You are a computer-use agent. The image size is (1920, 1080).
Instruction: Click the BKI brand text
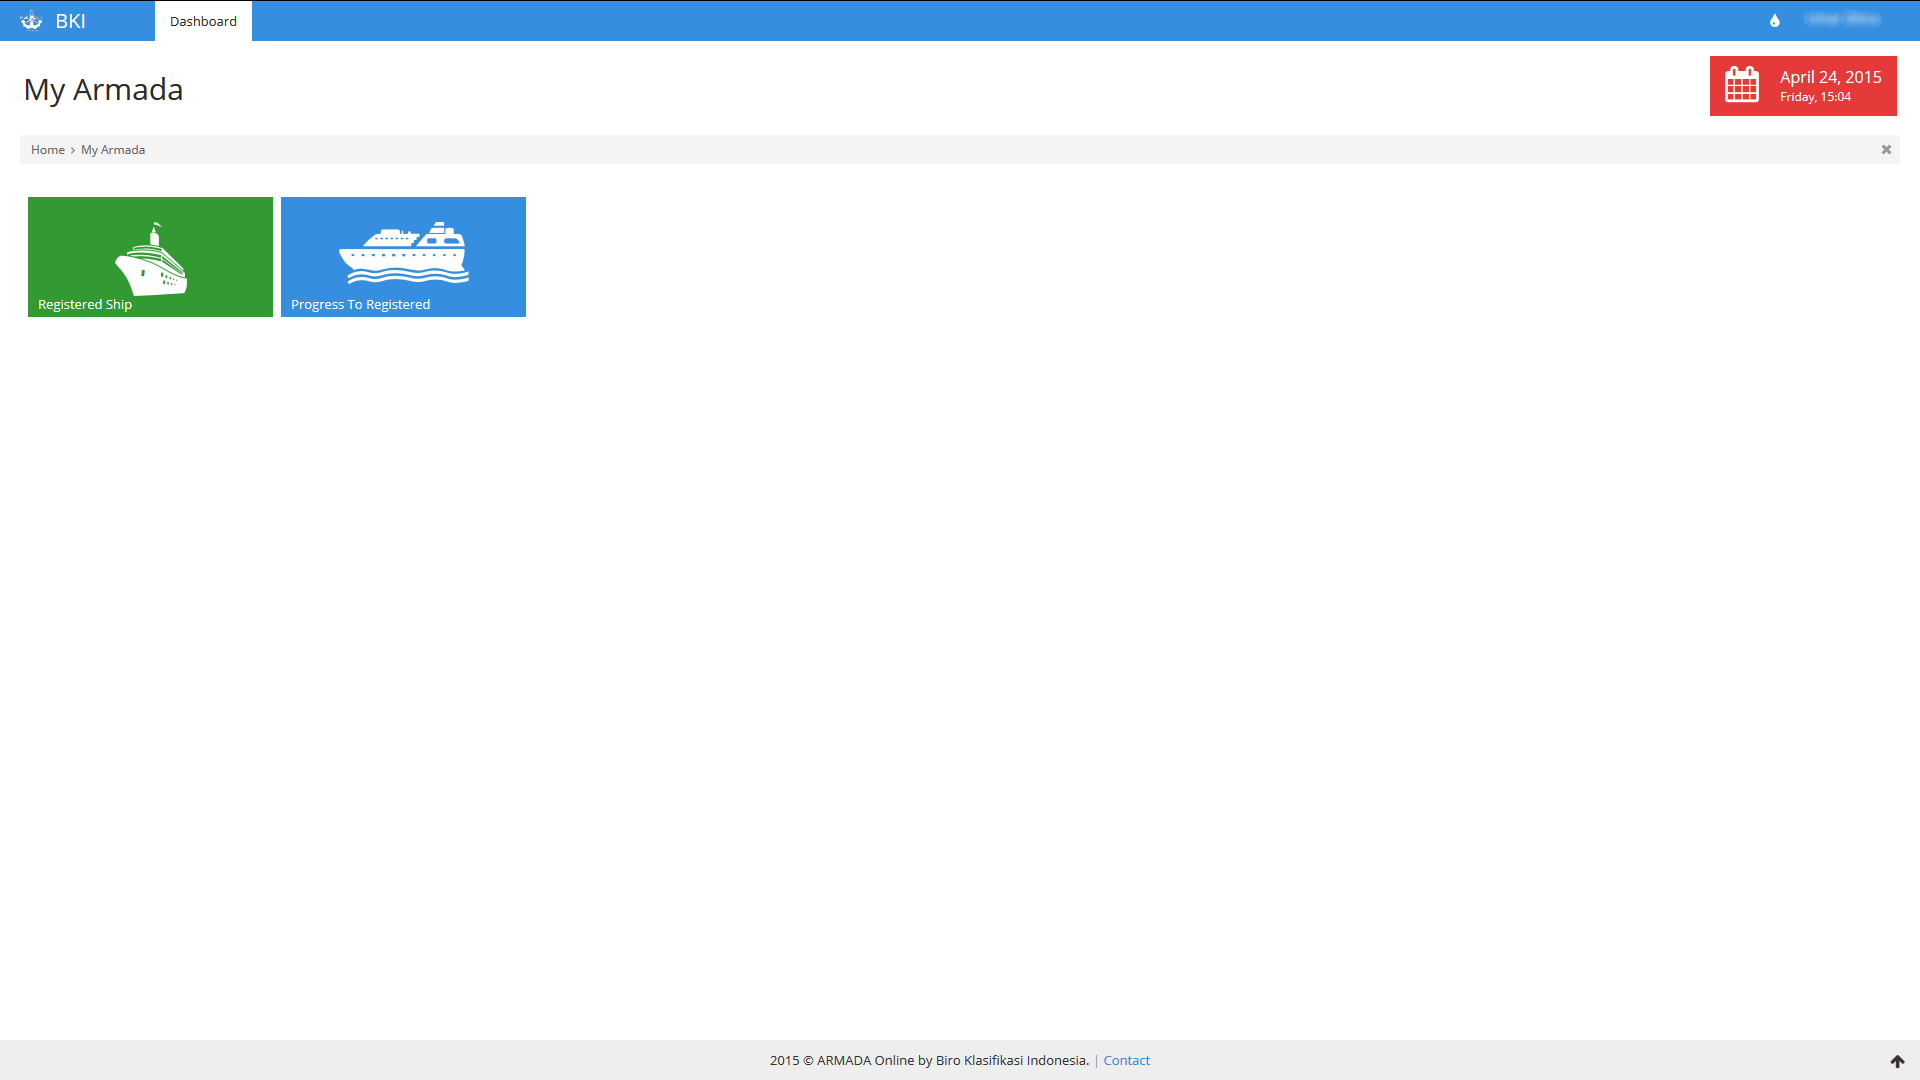point(70,21)
